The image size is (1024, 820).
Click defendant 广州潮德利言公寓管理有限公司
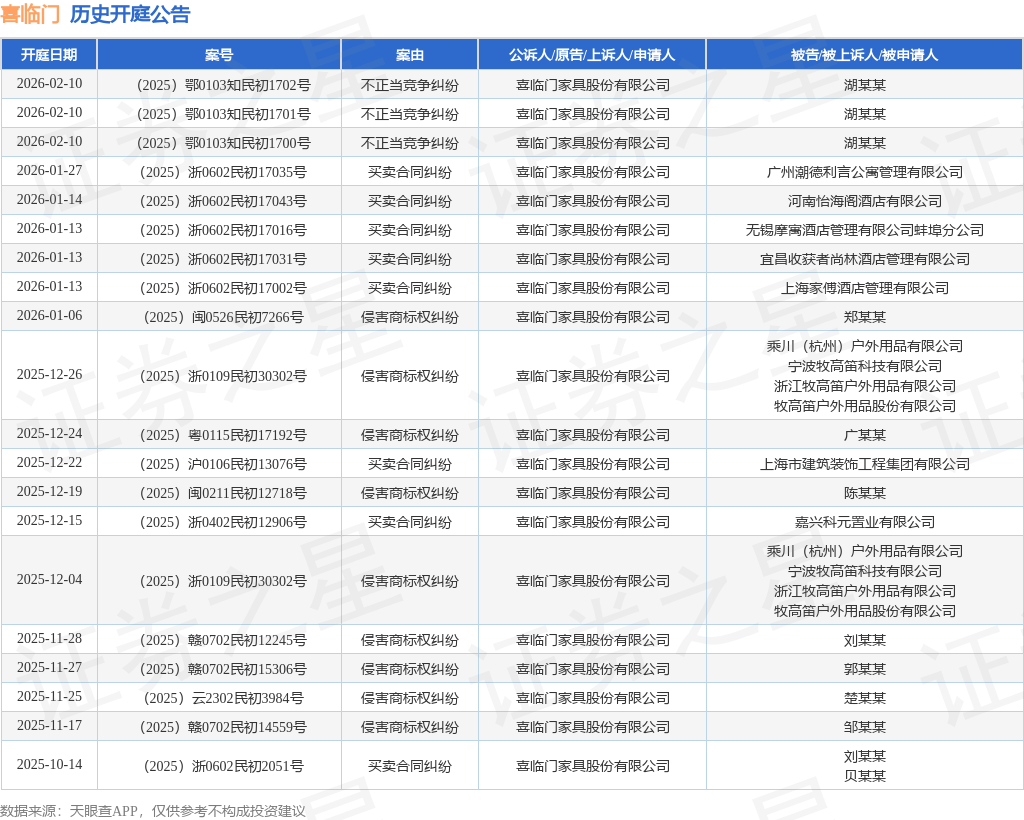pyautogui.click(x=865, y=172)
